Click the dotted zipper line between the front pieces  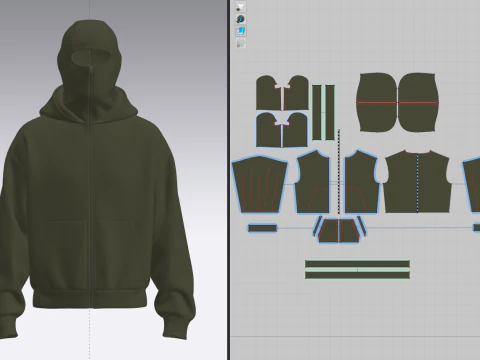coord(339,172)
